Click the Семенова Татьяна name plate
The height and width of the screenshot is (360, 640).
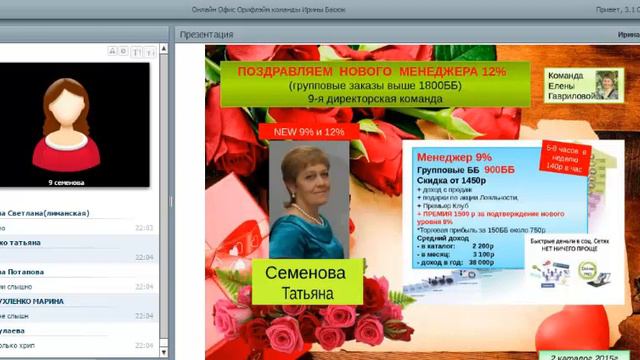pyautogui.click(x=307, y=282)
